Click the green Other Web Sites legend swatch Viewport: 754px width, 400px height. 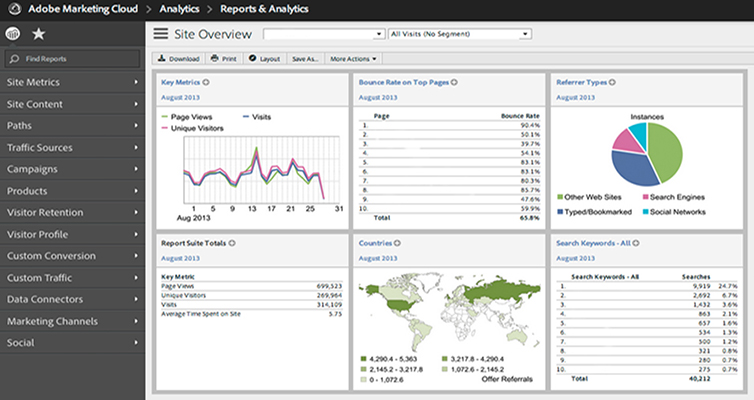tap(559, 197)
